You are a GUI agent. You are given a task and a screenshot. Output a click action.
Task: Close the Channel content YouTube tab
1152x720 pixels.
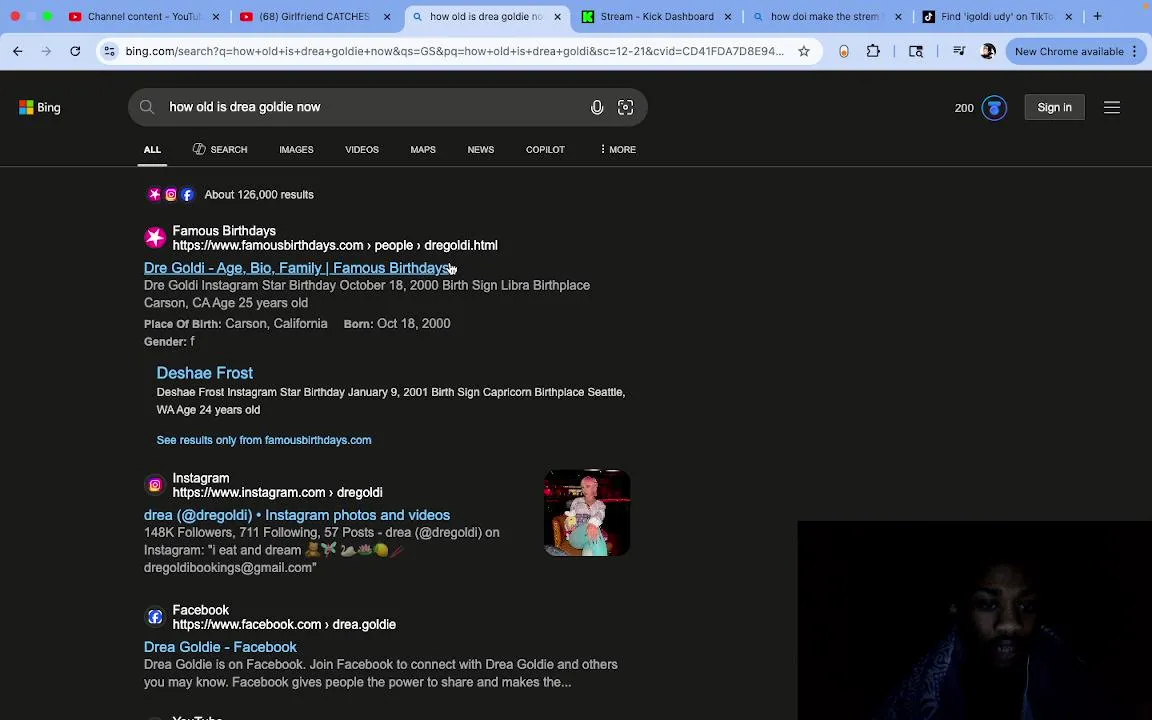pyautogui.click(x=216, y=16)
